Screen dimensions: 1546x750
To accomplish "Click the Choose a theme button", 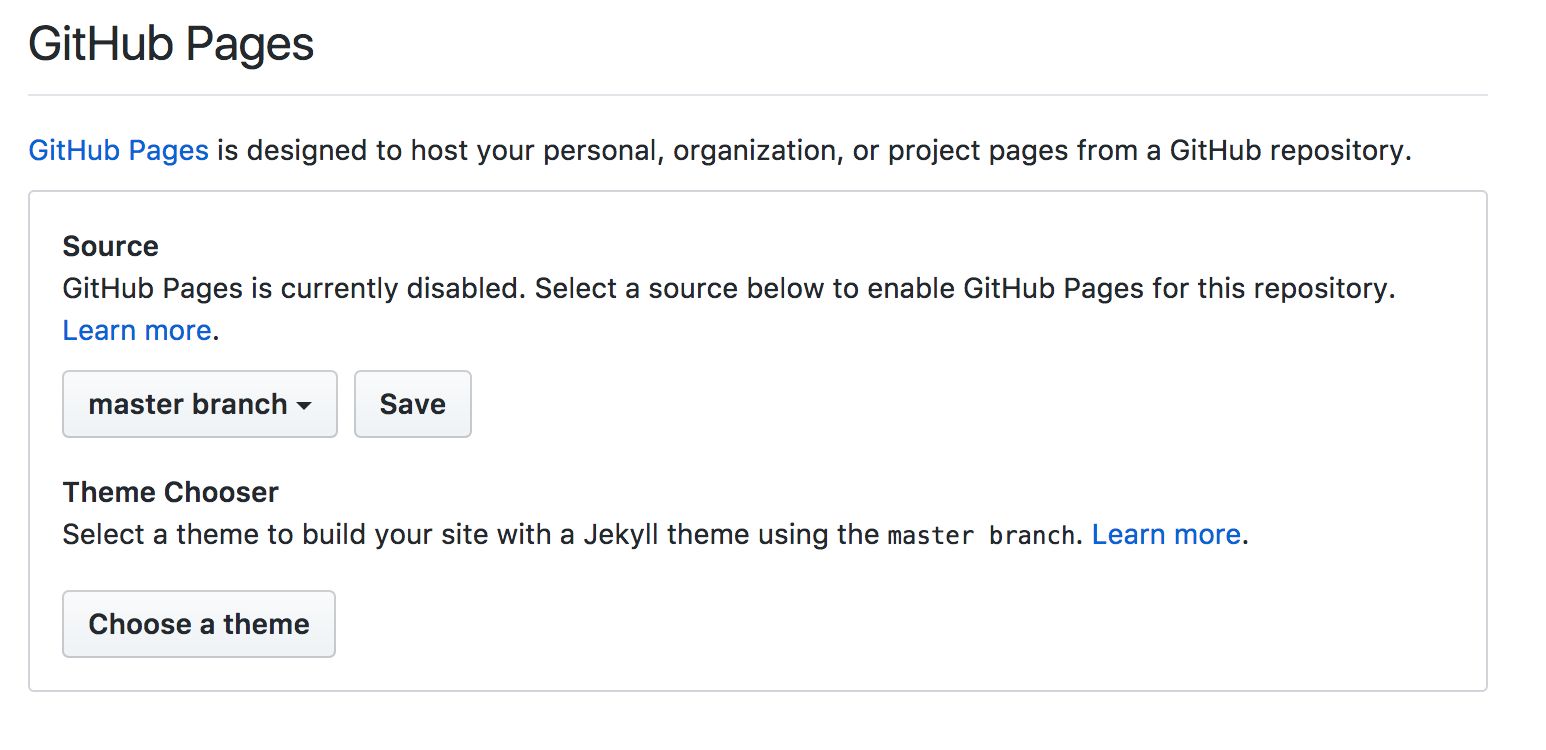I will coord(199,624).
